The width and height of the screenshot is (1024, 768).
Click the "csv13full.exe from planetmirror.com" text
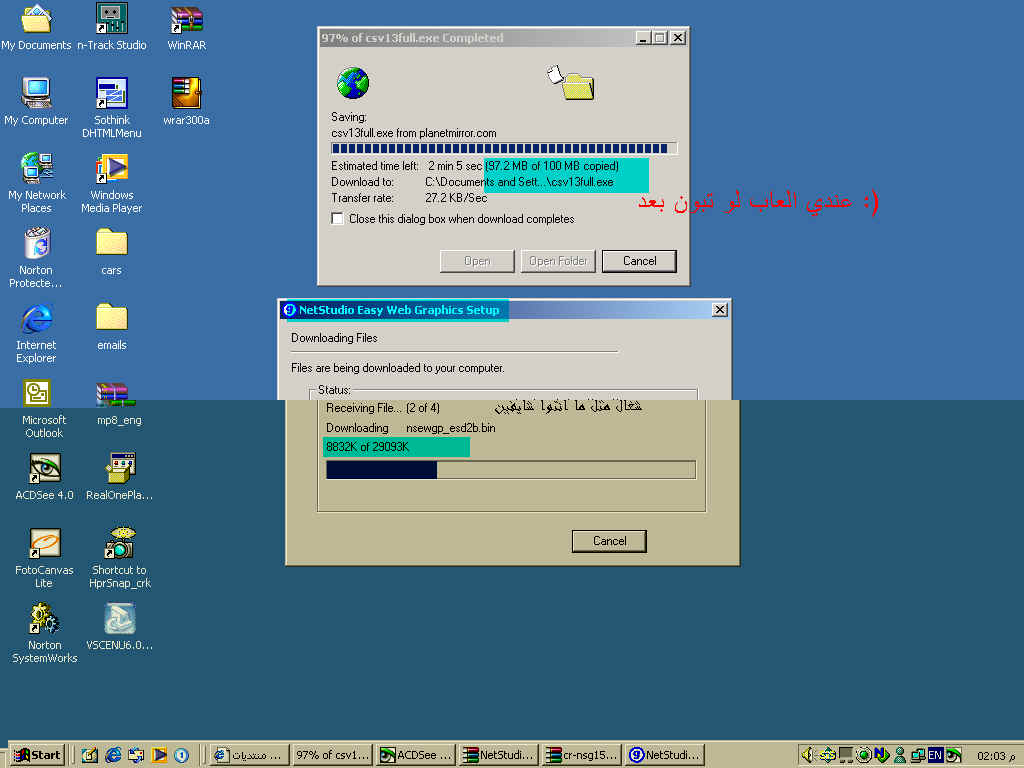pyautogui.click(x=413, y=133)
